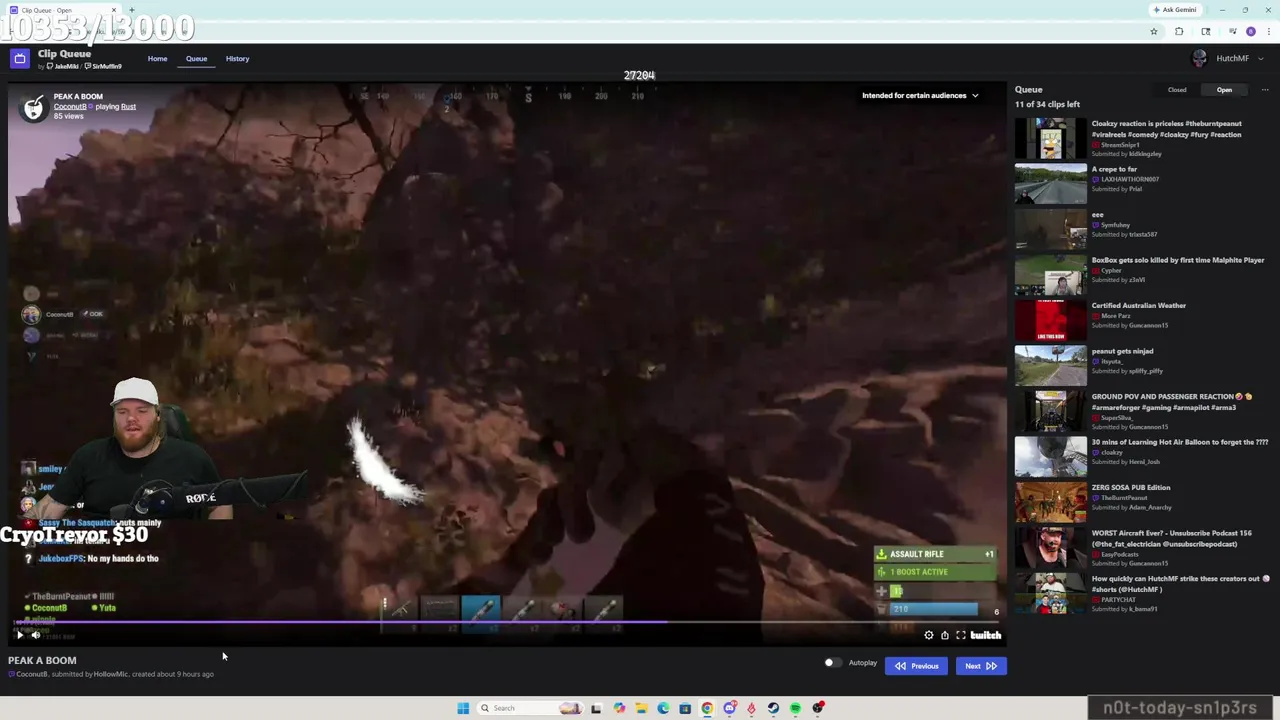Image resolution: width=1280 pixels, height=720 pixels.
Task: Click the 11 of 34 clips left text
Action: pyautogui.click(x=1047, y=104)
